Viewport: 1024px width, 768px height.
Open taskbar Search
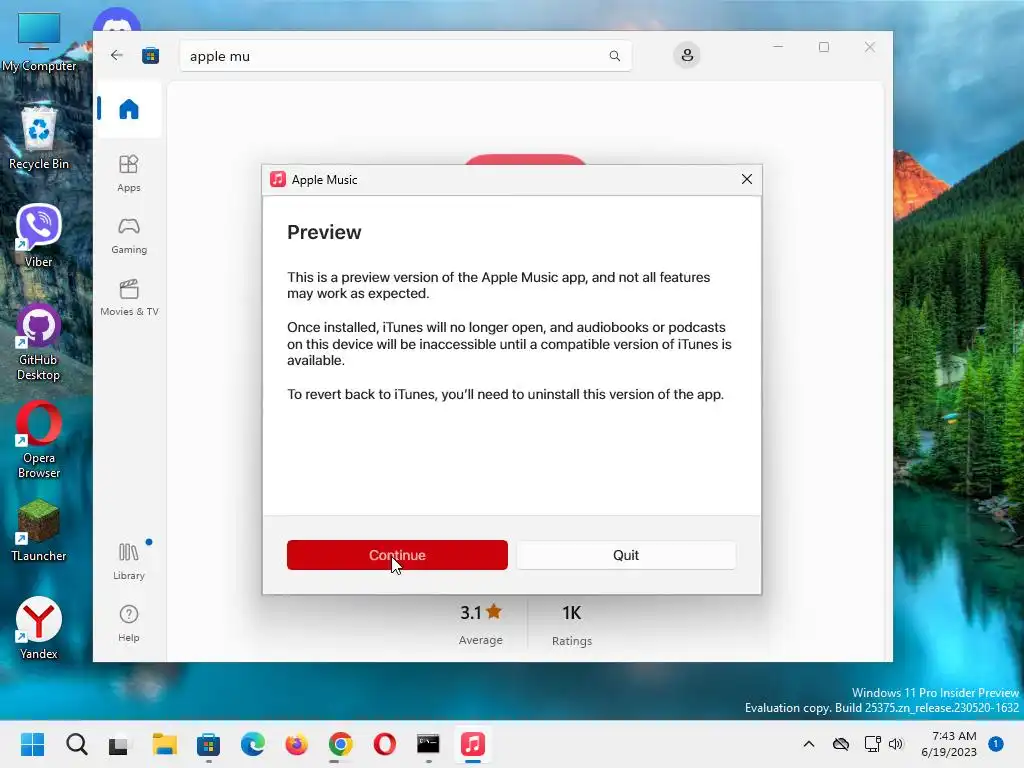point(76,744)
